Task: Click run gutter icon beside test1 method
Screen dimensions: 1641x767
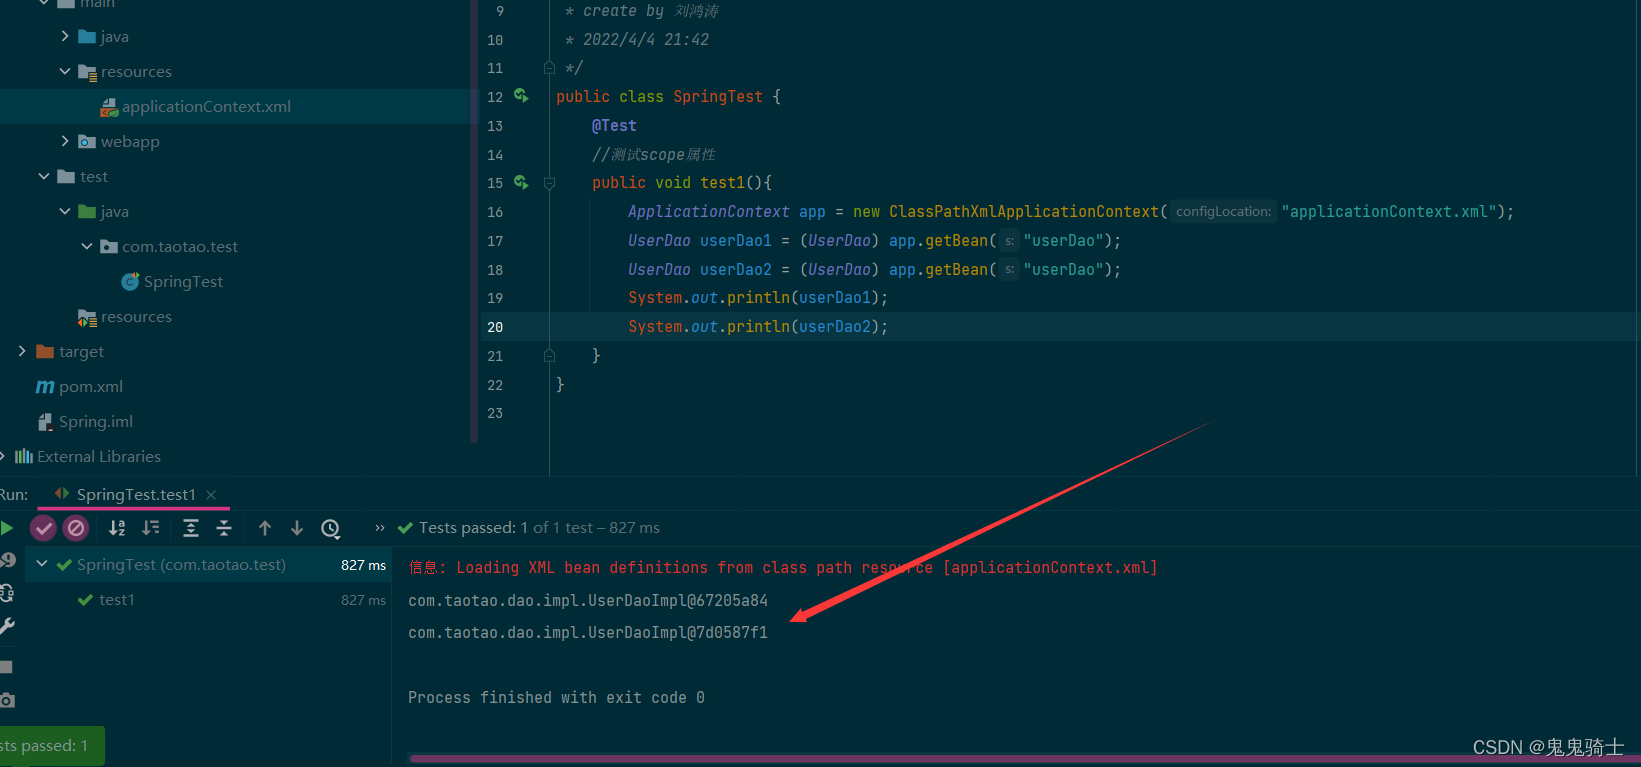Action: (521, 182)
